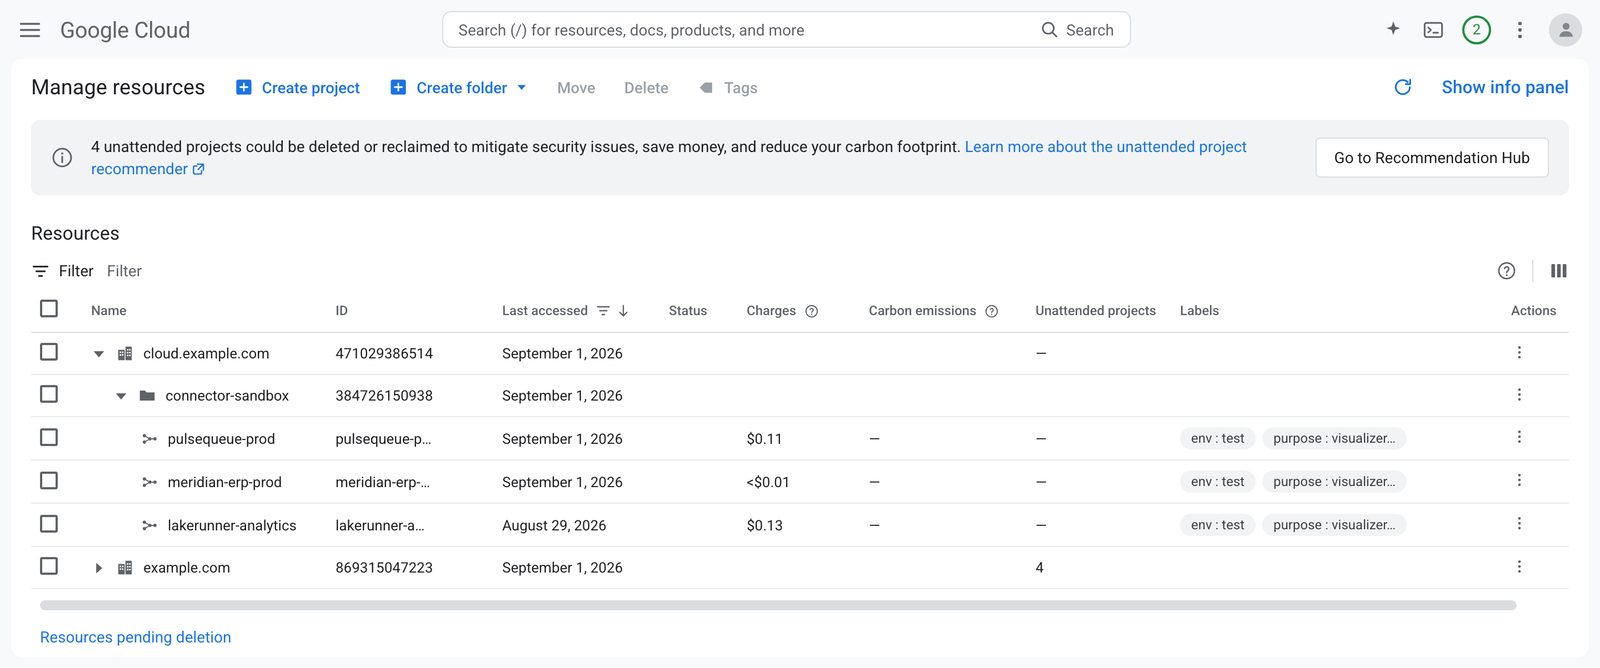This screenshot has height=668, width=1600.
Task: Click purpose label on meridian-erp-prod row
Action: click(x=1334, y=481)
